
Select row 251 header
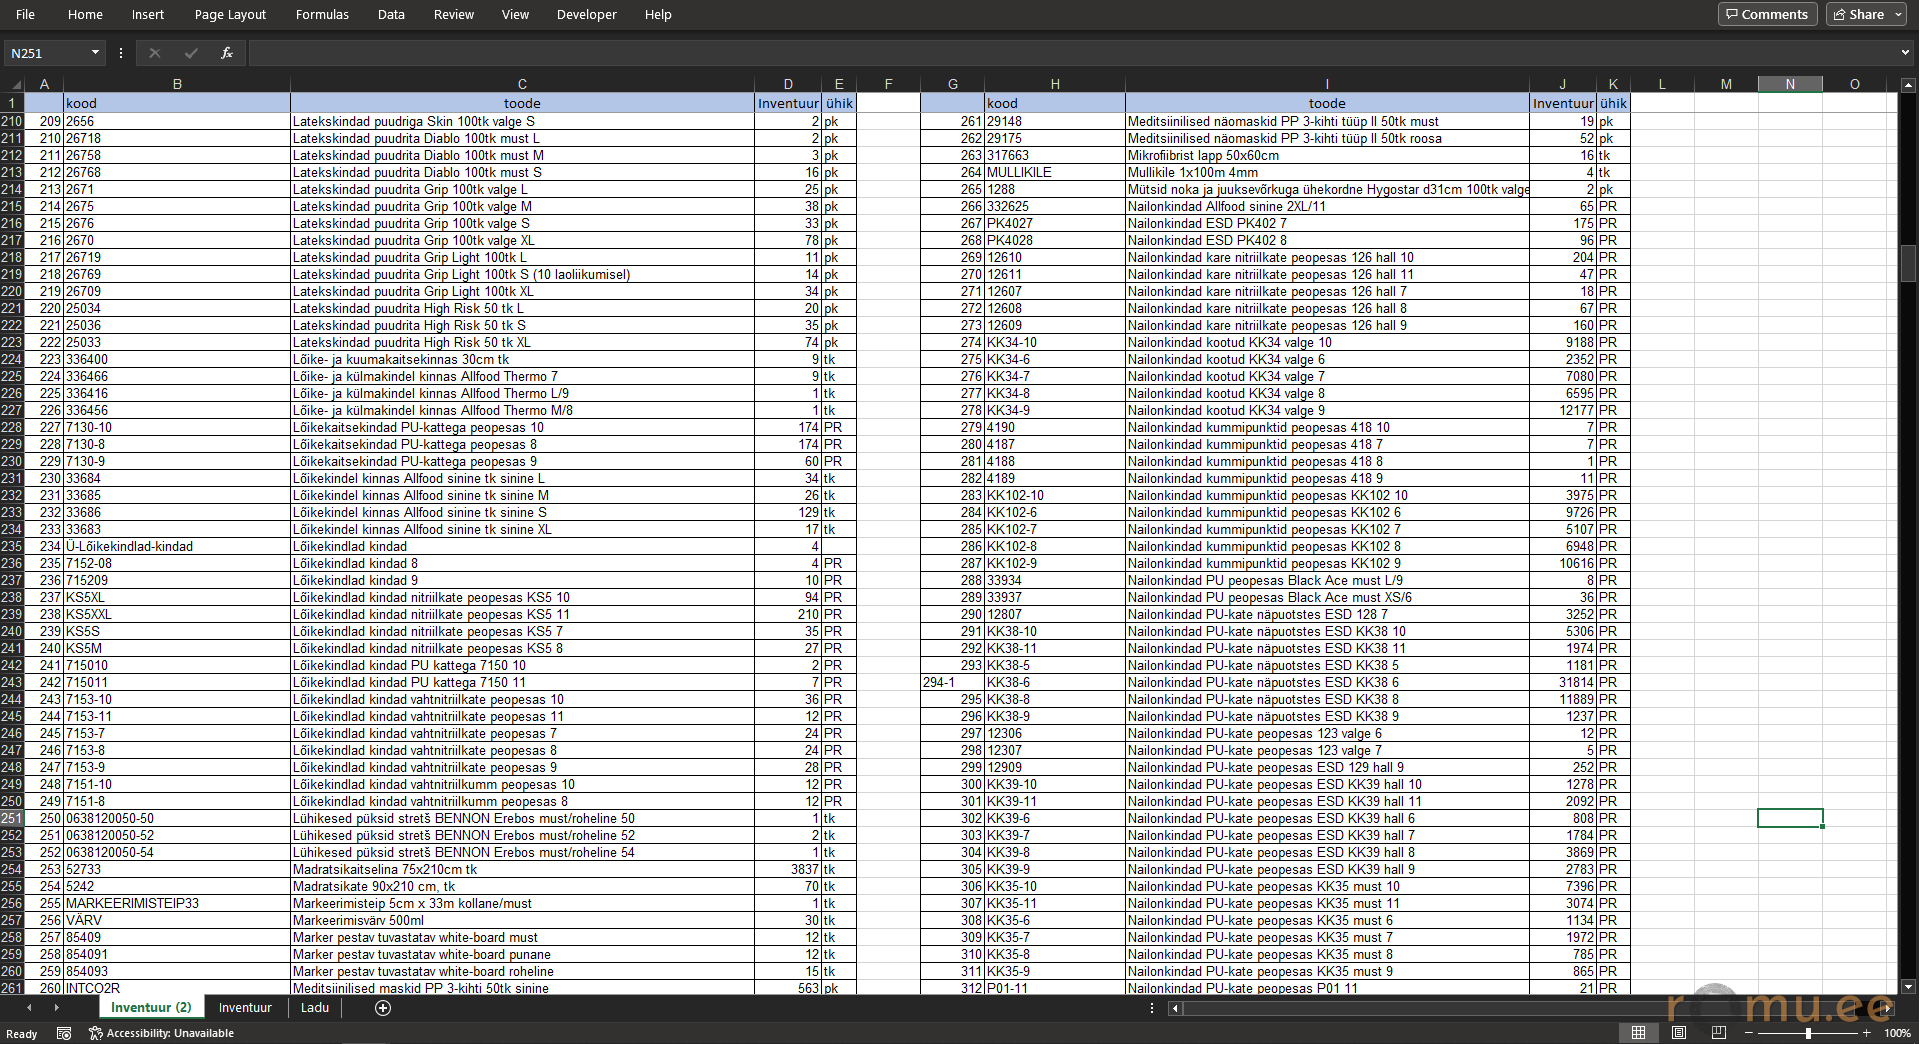(x=12, y=818)
